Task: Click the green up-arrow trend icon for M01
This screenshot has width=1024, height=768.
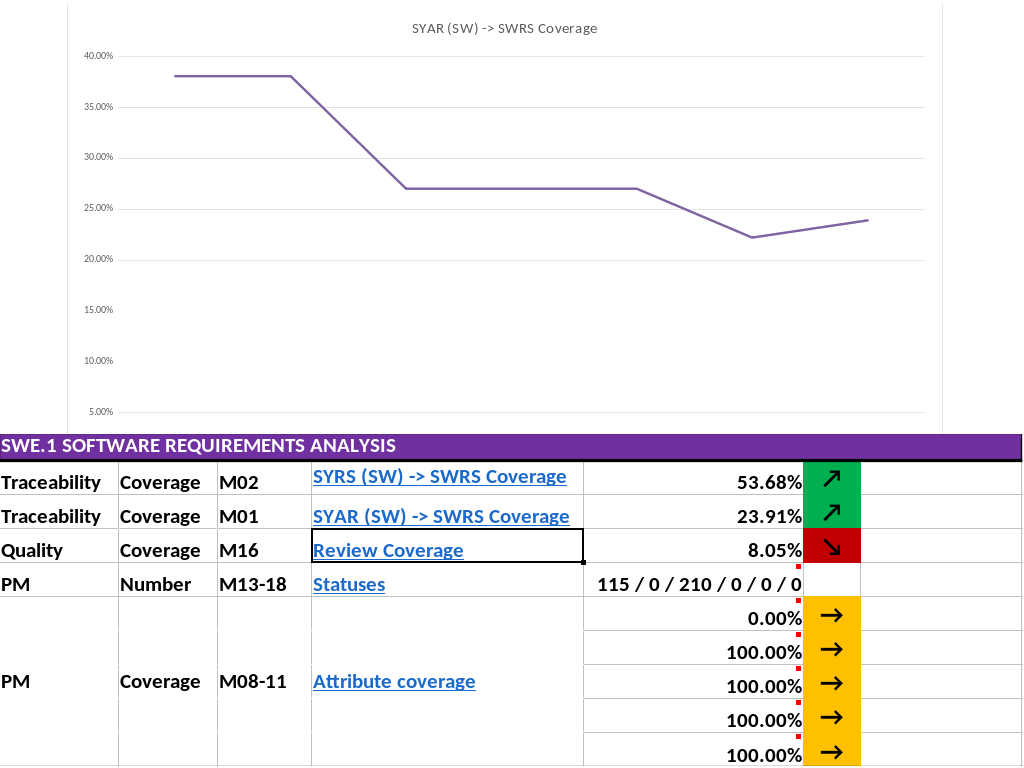Action: tap(831, 512)
